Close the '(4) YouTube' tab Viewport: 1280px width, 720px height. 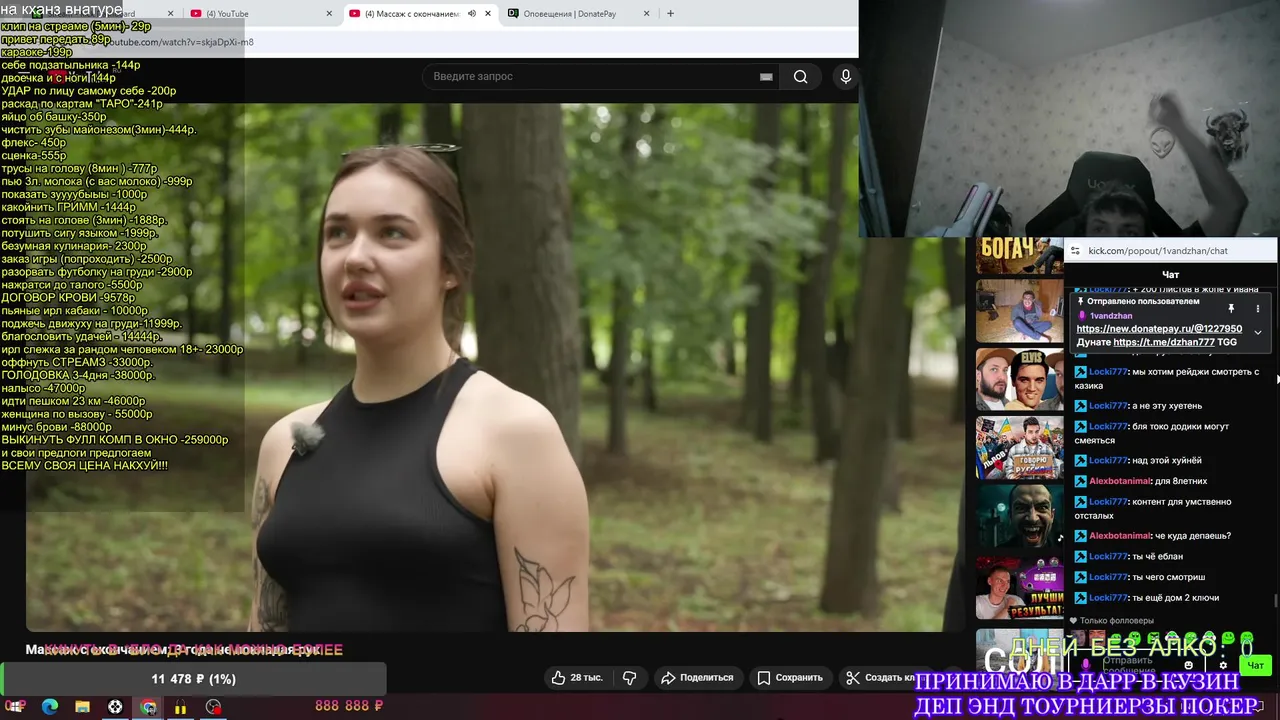tap(330, 14)
